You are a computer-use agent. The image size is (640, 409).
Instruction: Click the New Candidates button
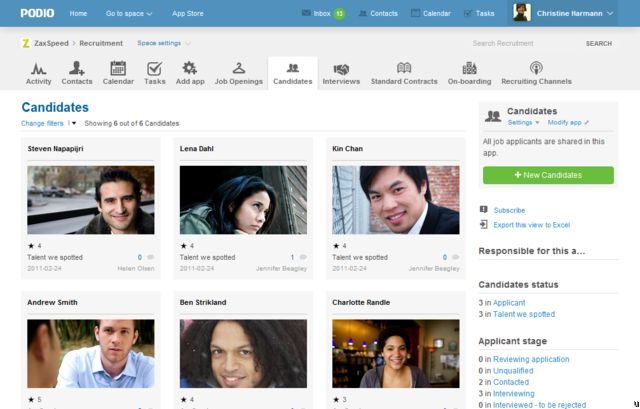coord(547,175)
